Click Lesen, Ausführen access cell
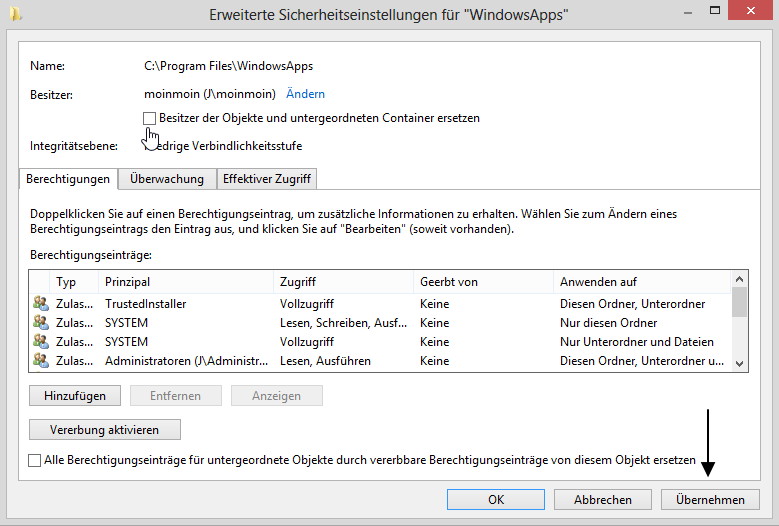The image size is (779, 526). coord(325,361)
